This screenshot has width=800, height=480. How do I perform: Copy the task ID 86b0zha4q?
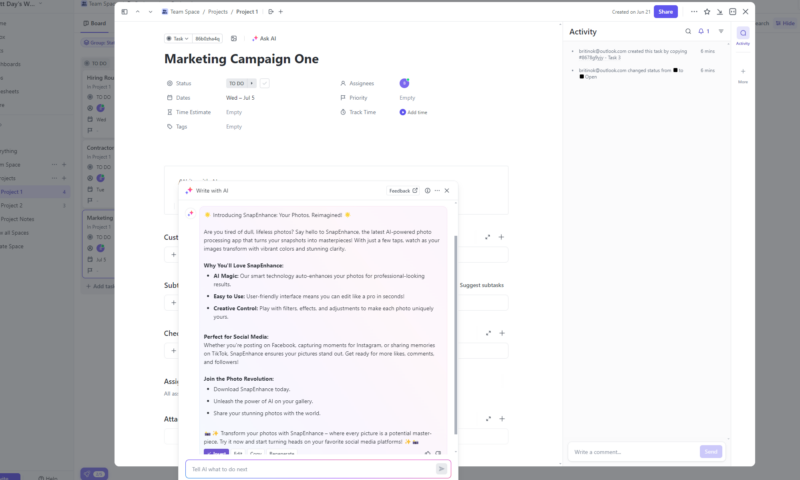click(207, 39)
